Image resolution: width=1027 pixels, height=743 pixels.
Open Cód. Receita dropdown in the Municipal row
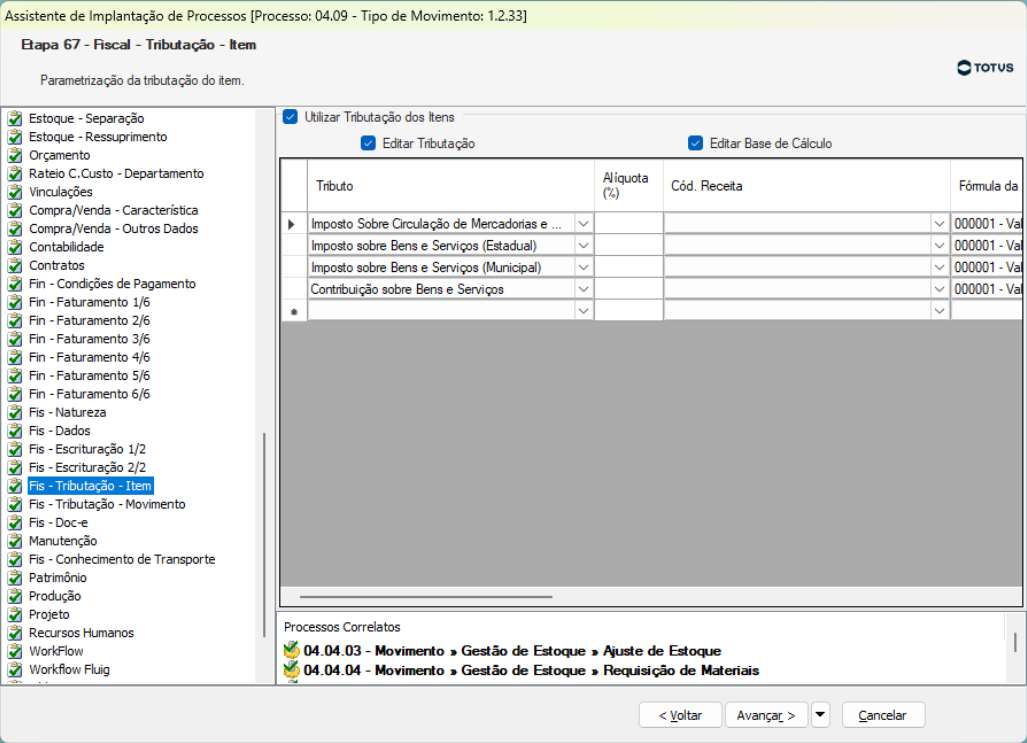(x=939, y=267)
